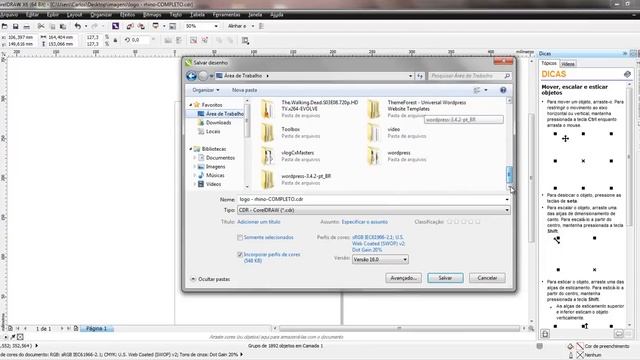This screenshot has width=640, height=360.
Task: Click the last Classificação rating star
Action: pyautogui.click(x=478, y=222)
